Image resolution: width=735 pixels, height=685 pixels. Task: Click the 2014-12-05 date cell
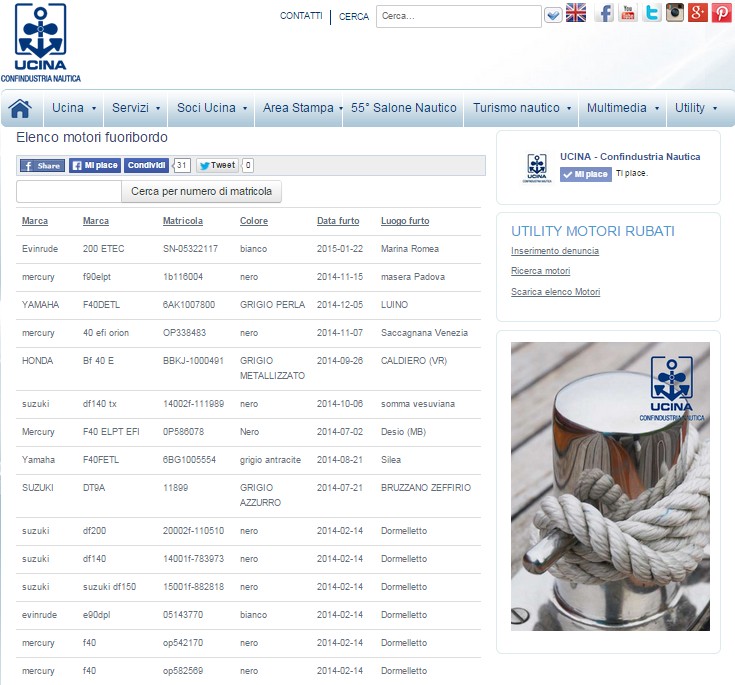339,305
